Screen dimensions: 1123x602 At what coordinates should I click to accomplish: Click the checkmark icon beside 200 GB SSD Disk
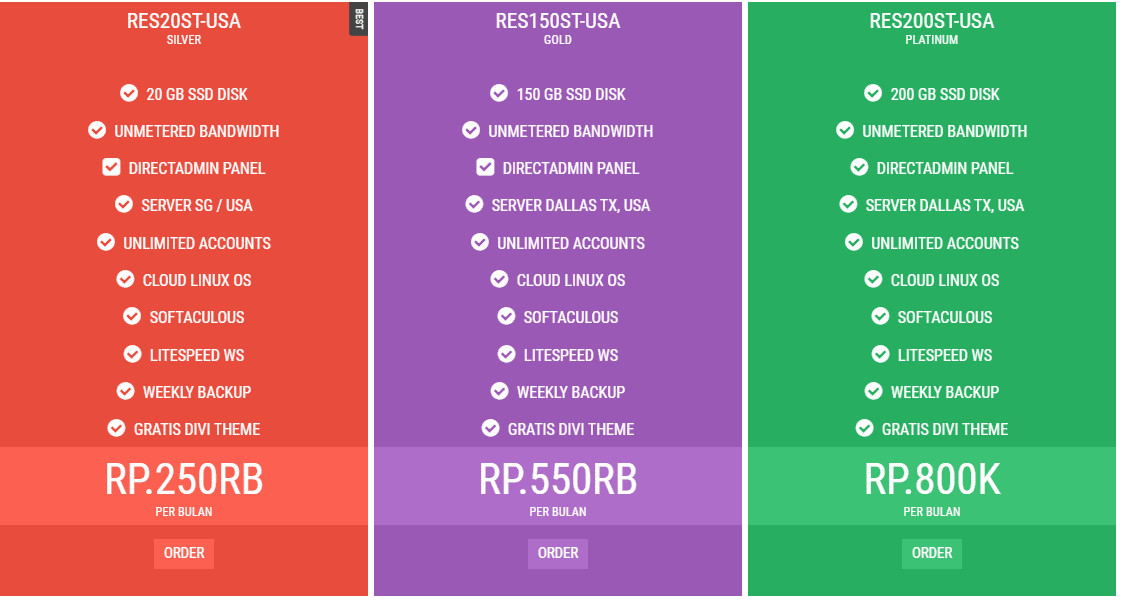(x=873, y=93)
